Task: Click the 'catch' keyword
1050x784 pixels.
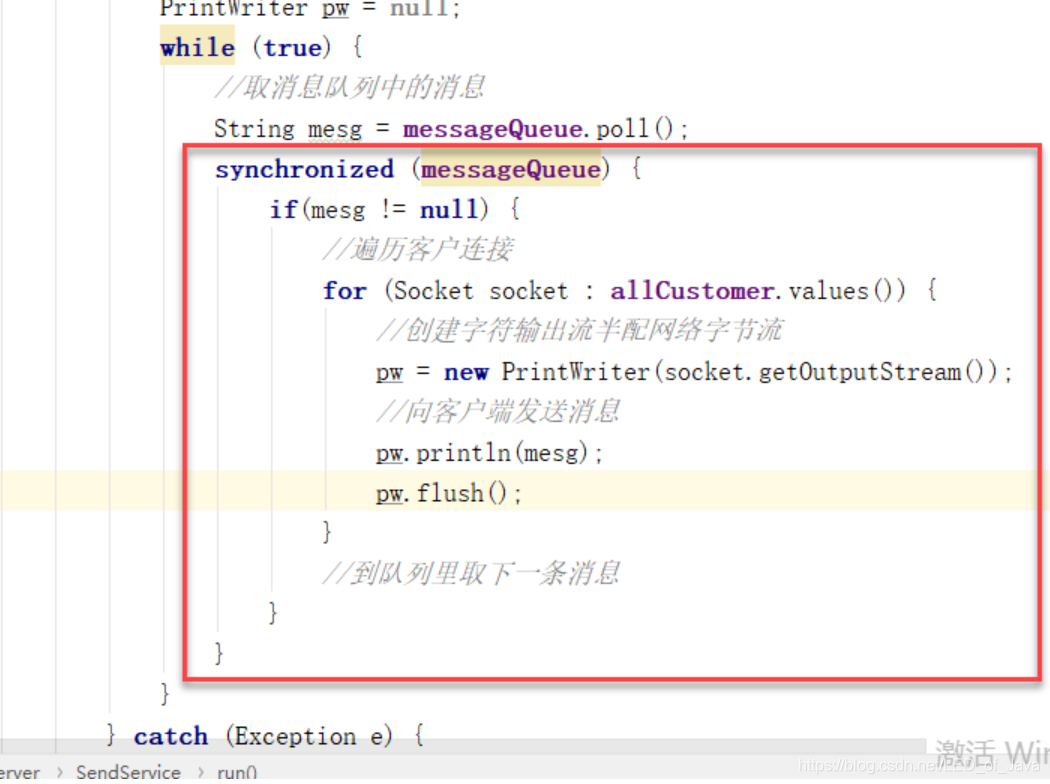Action: [171, 736]
